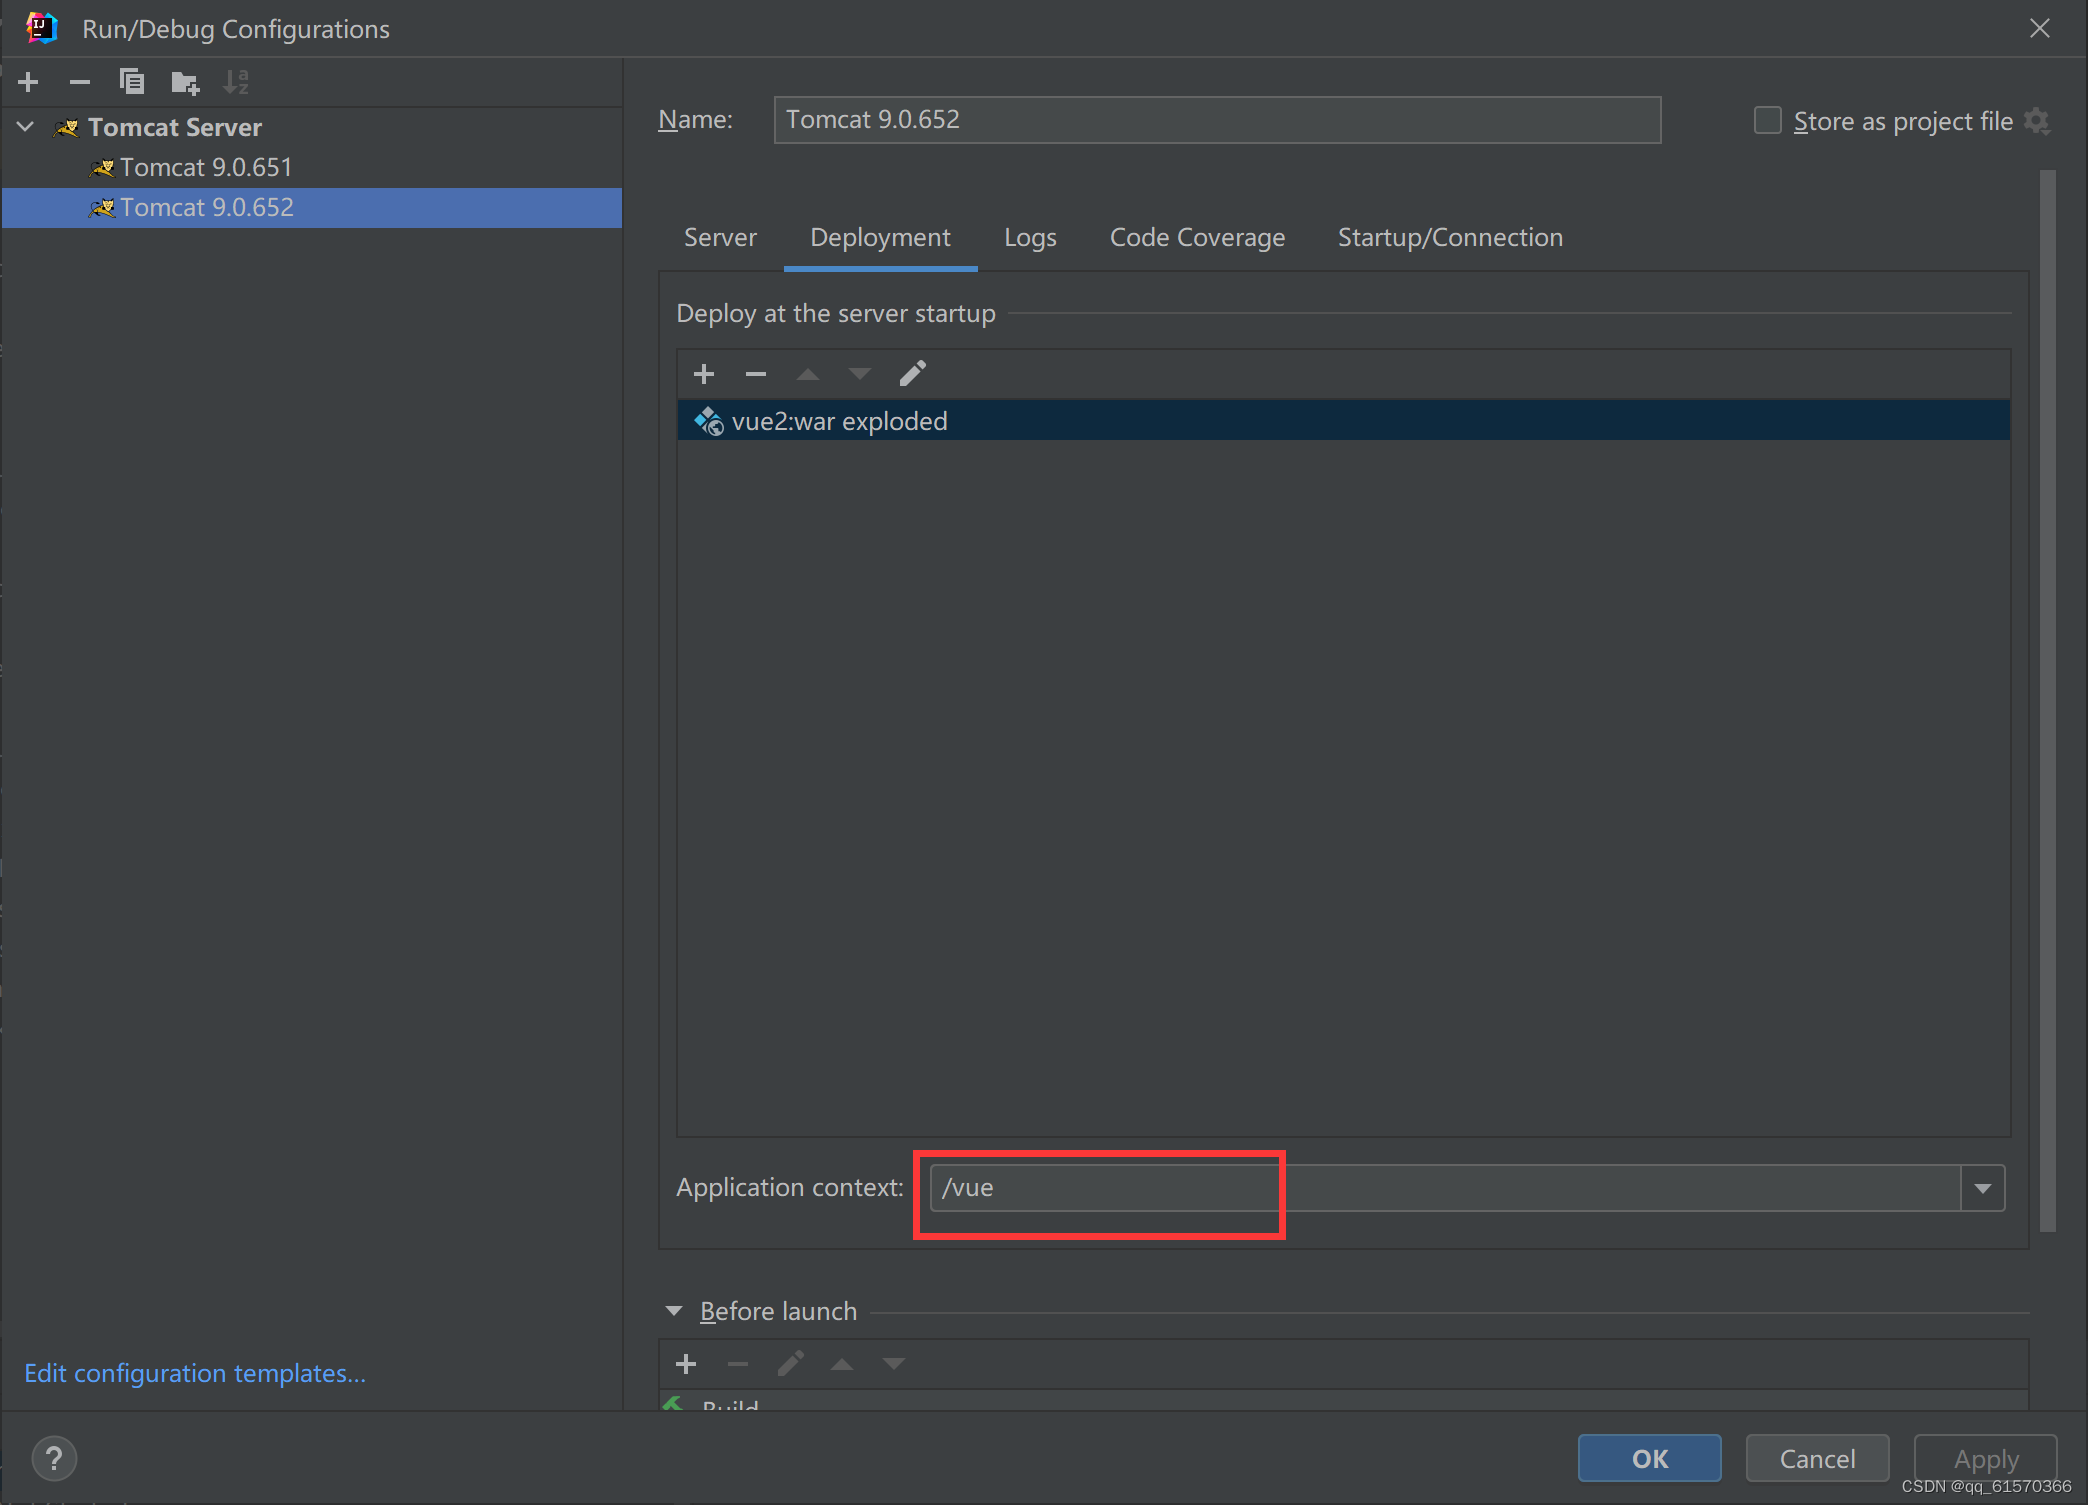Remove the selected deployment artifact
The width and height of the screenshot is (2088, 1505).
[x=756, y=374]
